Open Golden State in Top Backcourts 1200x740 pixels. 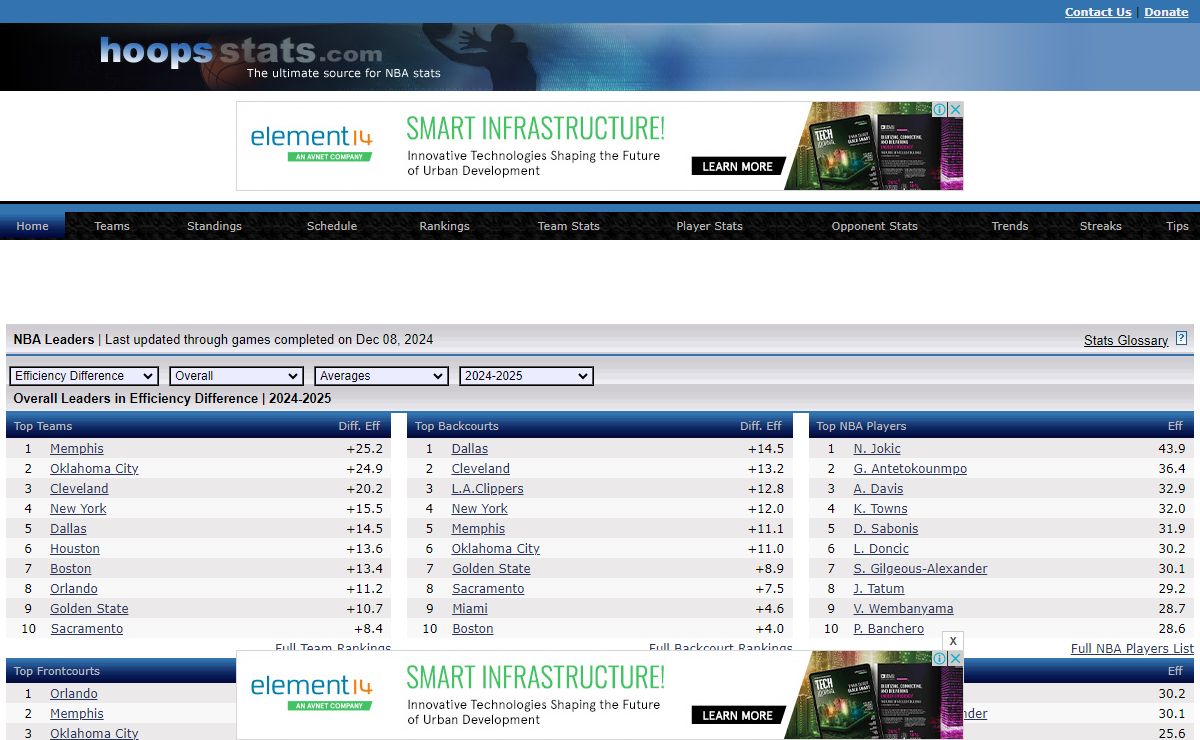coord(491,568)
